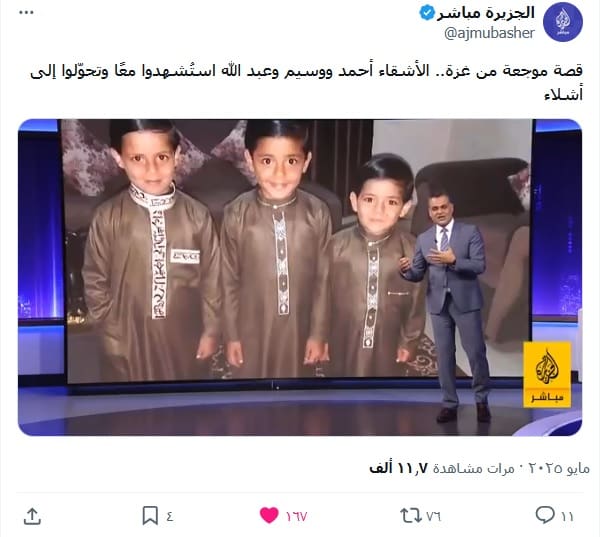Screen dimensions: 600x537
Task: Open the replies count ١١
Action: pos(567,517)
